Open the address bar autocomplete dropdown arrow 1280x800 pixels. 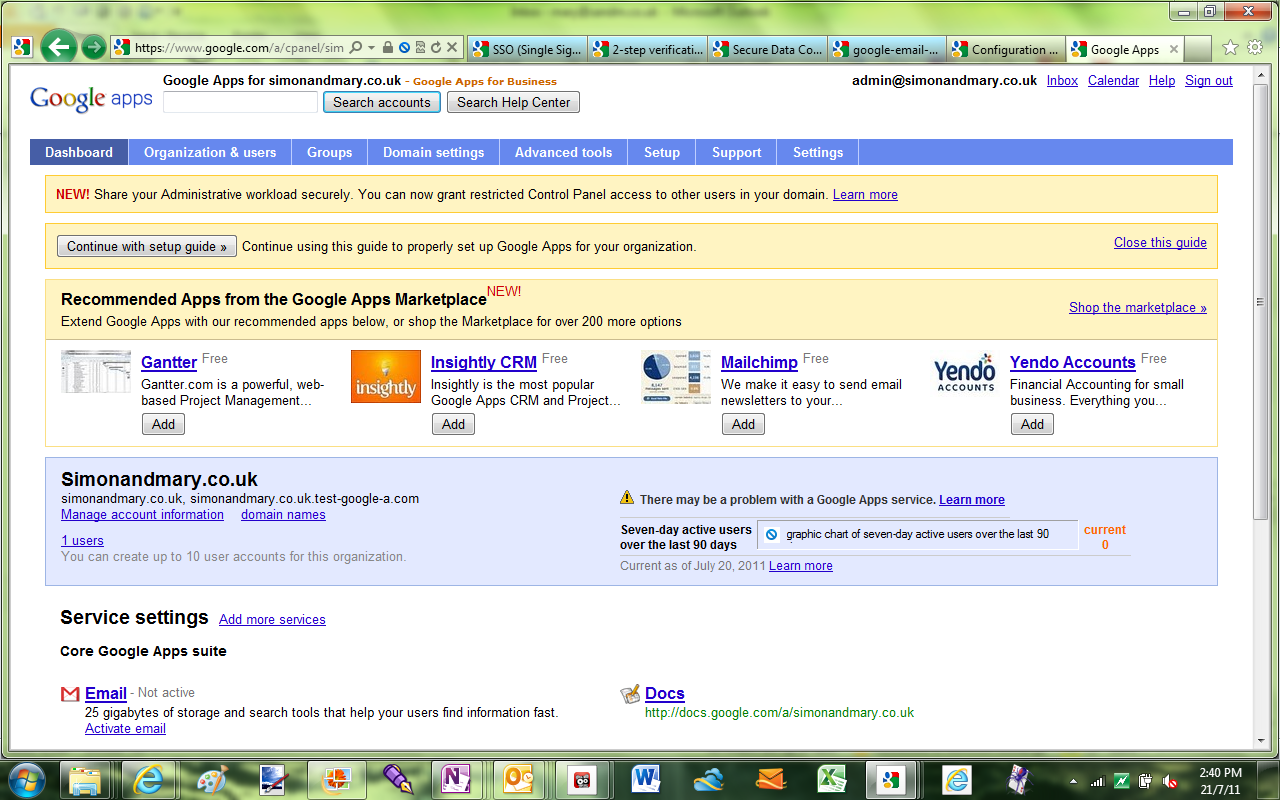(372, 47)
